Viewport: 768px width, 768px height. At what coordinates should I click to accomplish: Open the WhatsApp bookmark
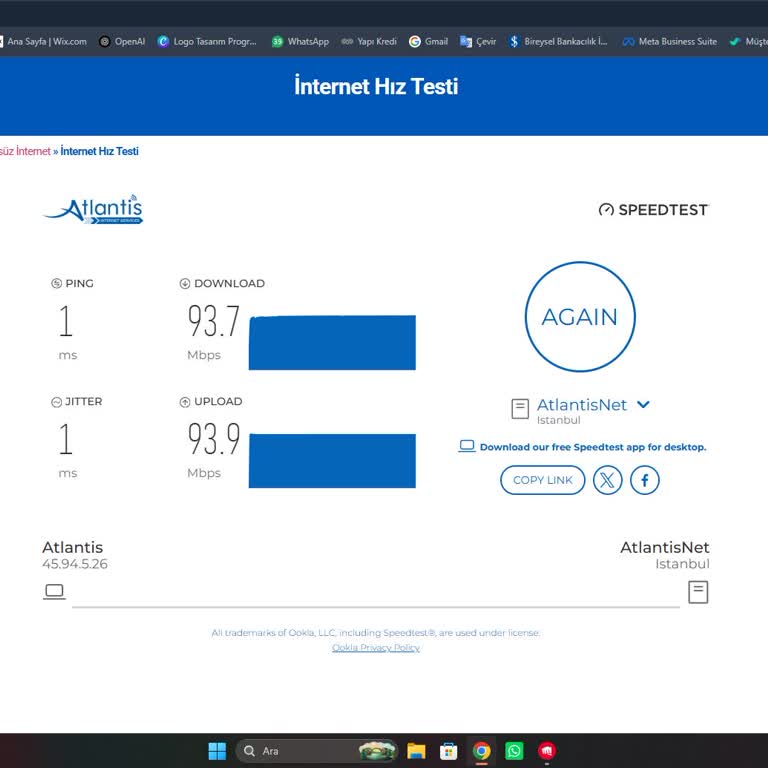pos(300,42)
